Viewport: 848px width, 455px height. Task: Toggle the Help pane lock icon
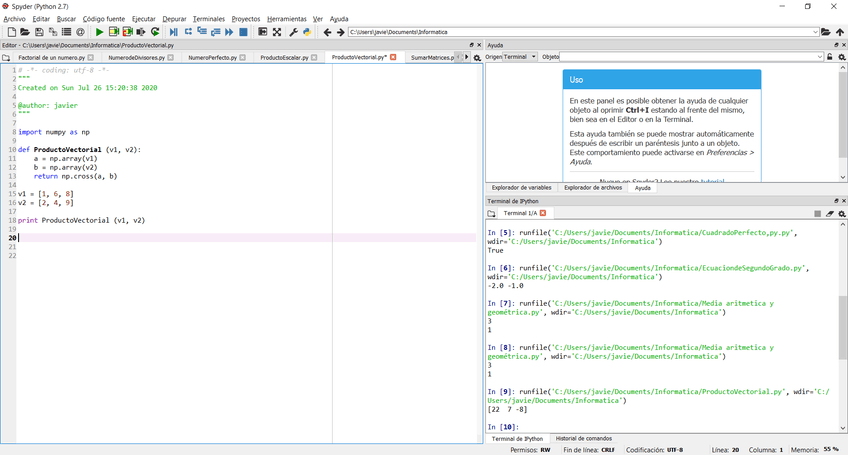(x=830, y=57)
